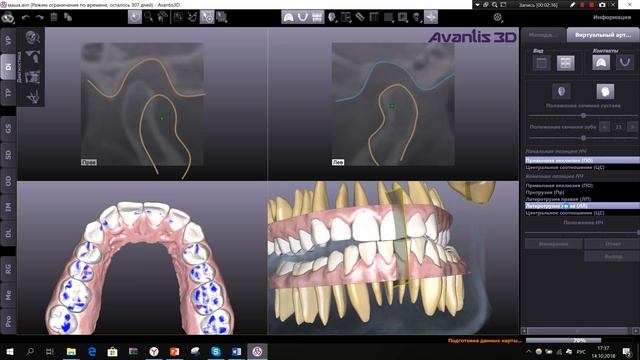
Task: Open the DL sidebar module
Action: coord(8,233)
